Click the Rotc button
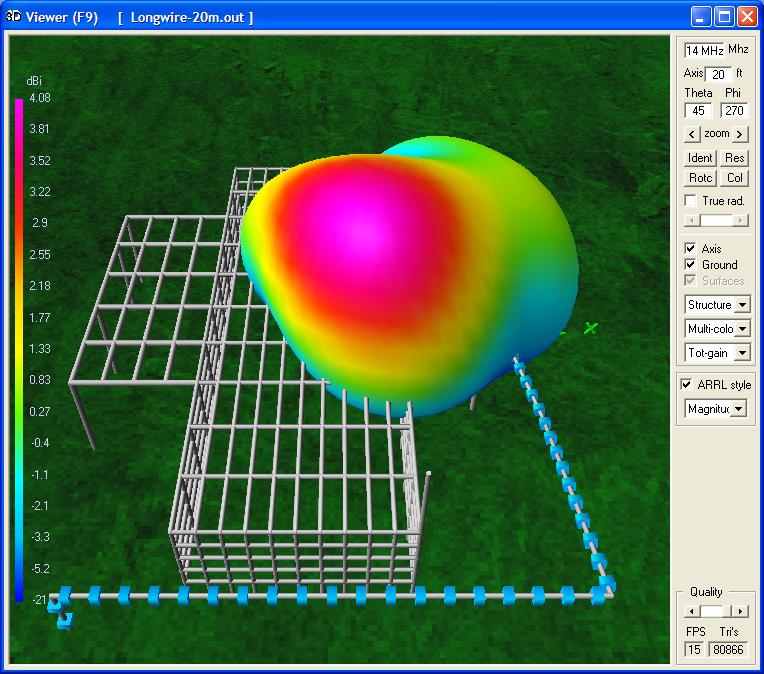The width and height of the screenshot is (764, 674). (x=700, y=178)
